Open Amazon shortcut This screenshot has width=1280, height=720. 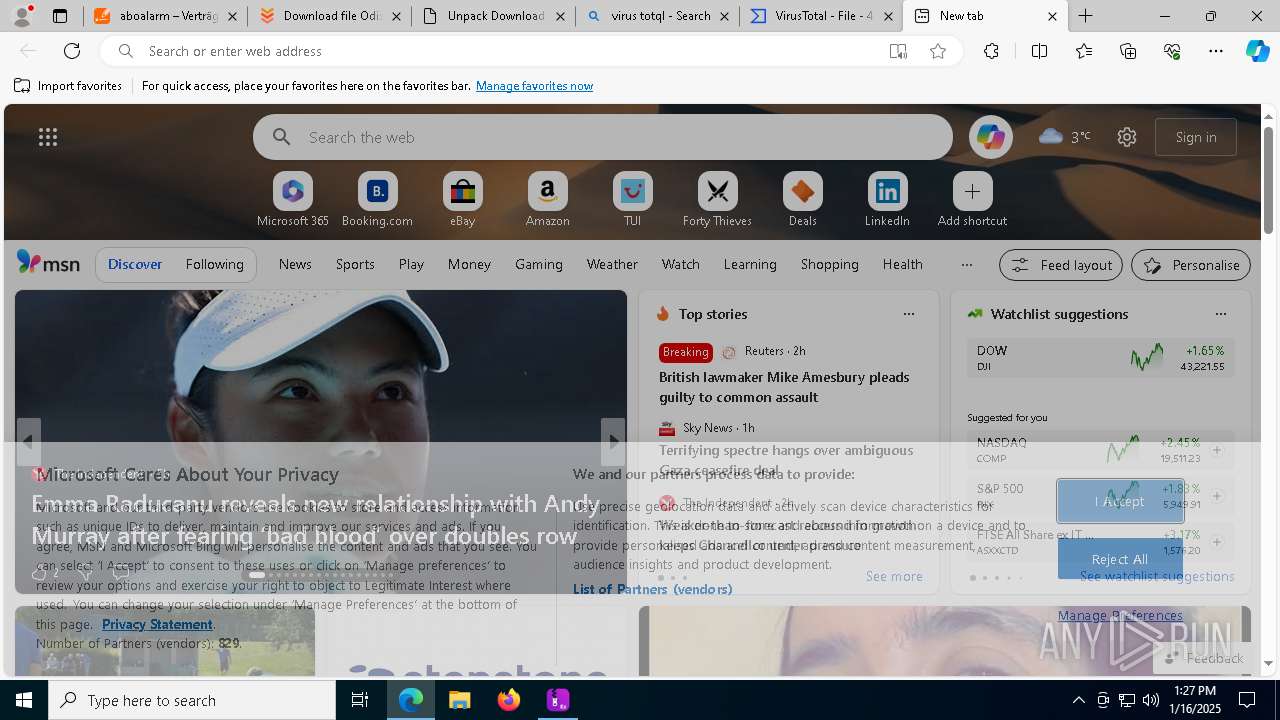tap(547, 200)
